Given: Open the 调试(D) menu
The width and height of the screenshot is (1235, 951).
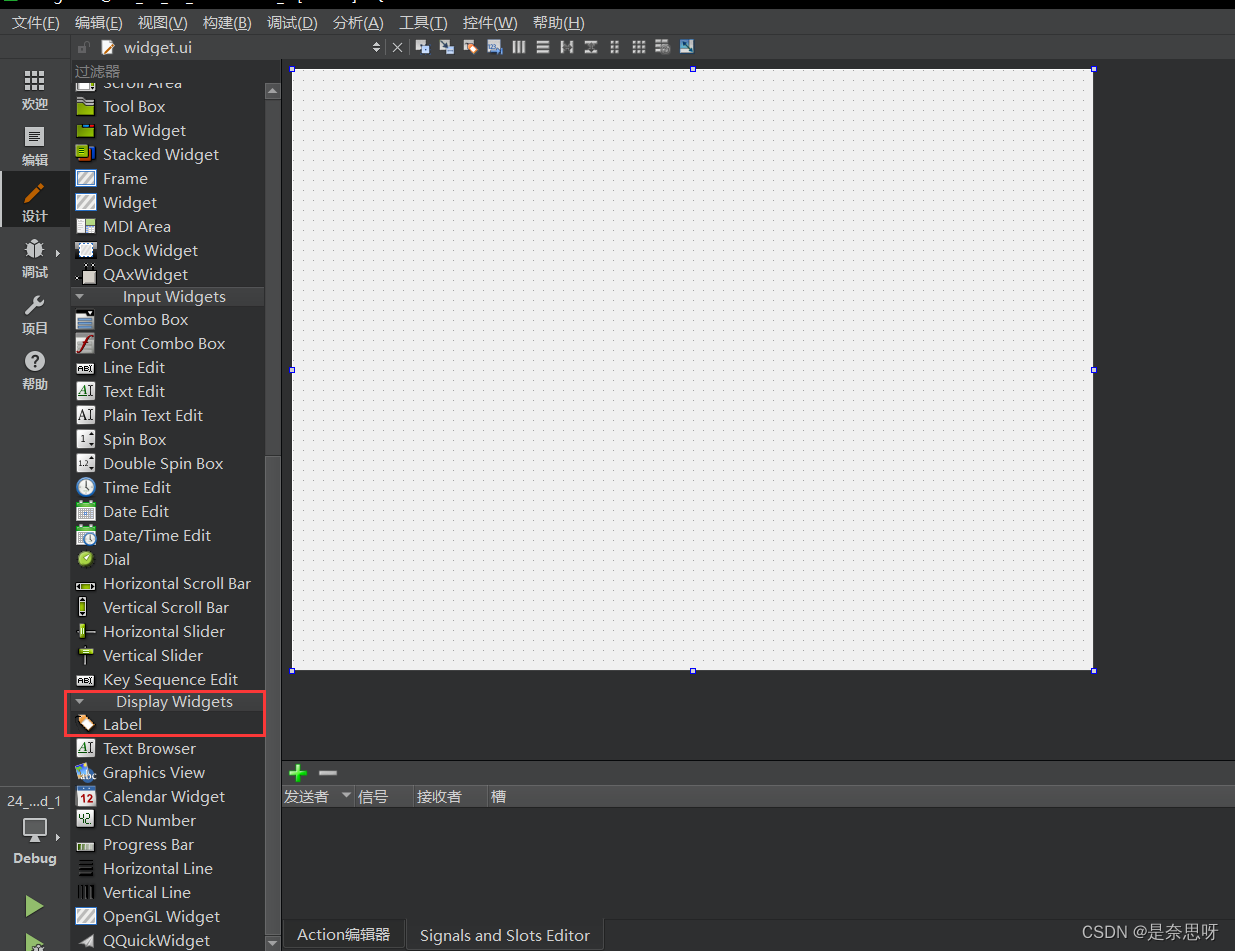Looking at the screenshot, I should pos(292,22).
